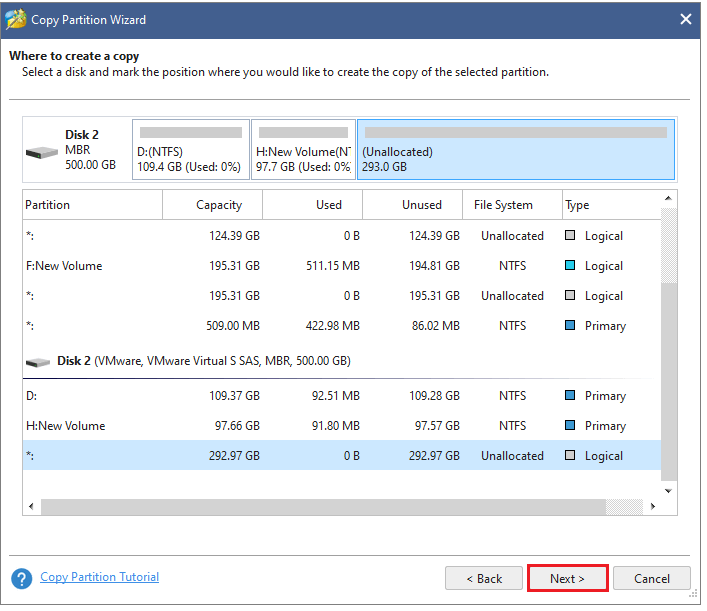This screenshot has height=611, width=707.
Task: Click the blue swatch in D: row
Action: (x=570, y=395)
